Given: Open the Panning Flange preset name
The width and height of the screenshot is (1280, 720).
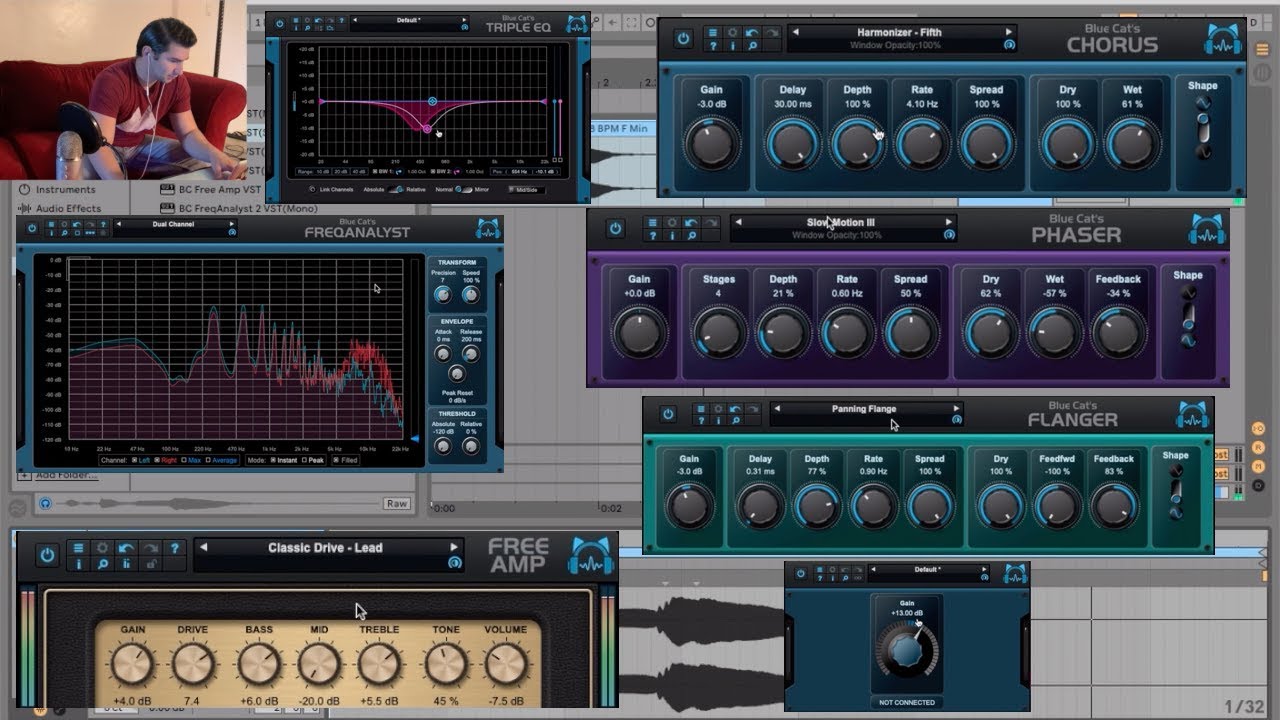Looking at the screenshot, I should (864, 408).
